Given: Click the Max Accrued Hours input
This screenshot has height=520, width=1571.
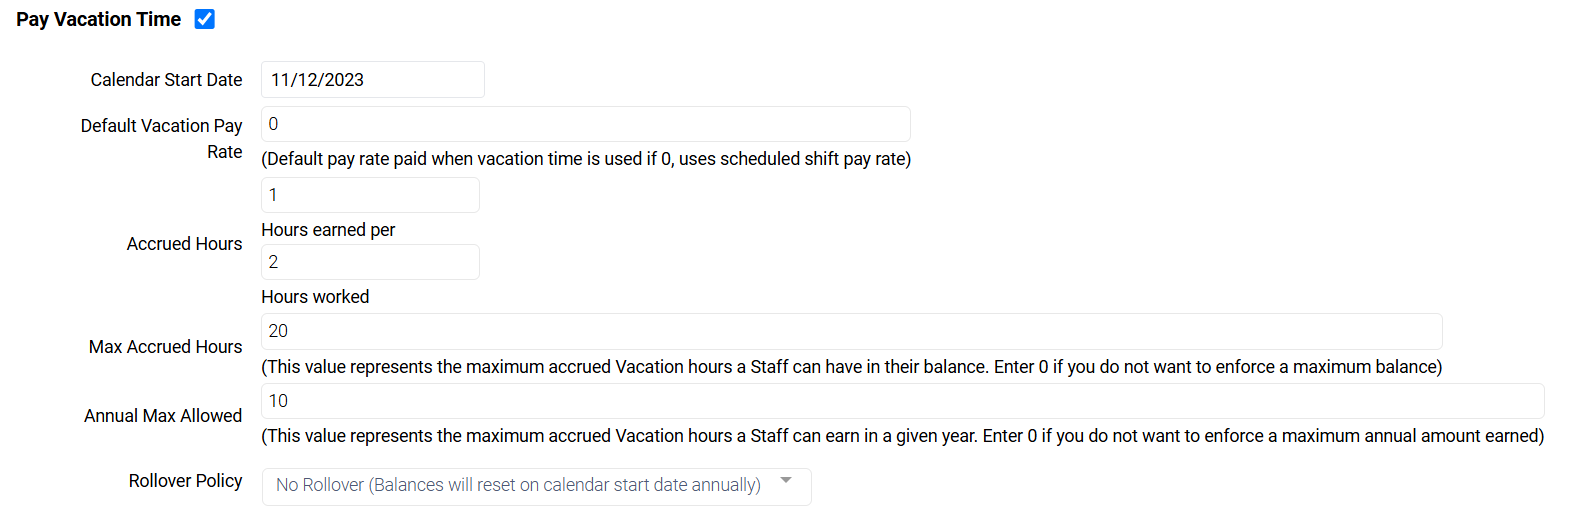Looking at the screenshot, I should pyautogui.click(x=851, y=331).
